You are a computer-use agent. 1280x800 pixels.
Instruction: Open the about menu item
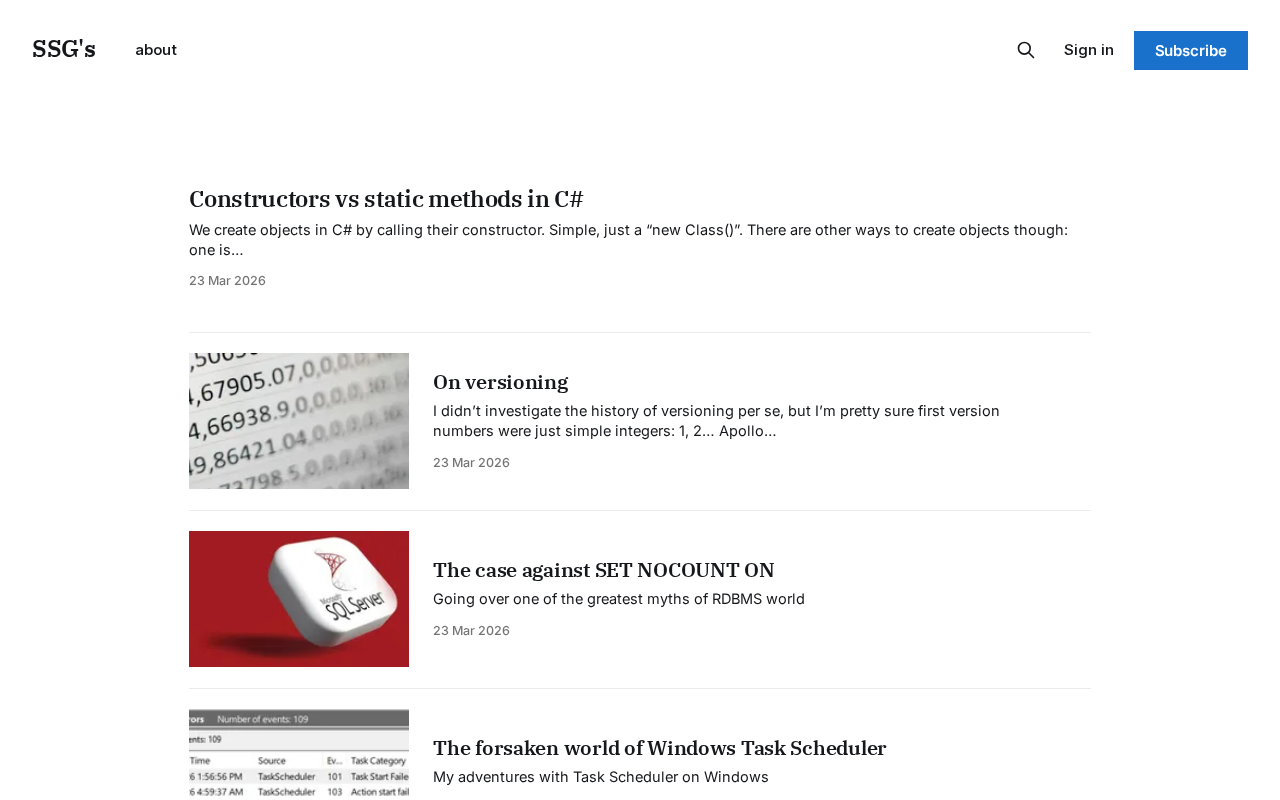[x=156, y=50]
